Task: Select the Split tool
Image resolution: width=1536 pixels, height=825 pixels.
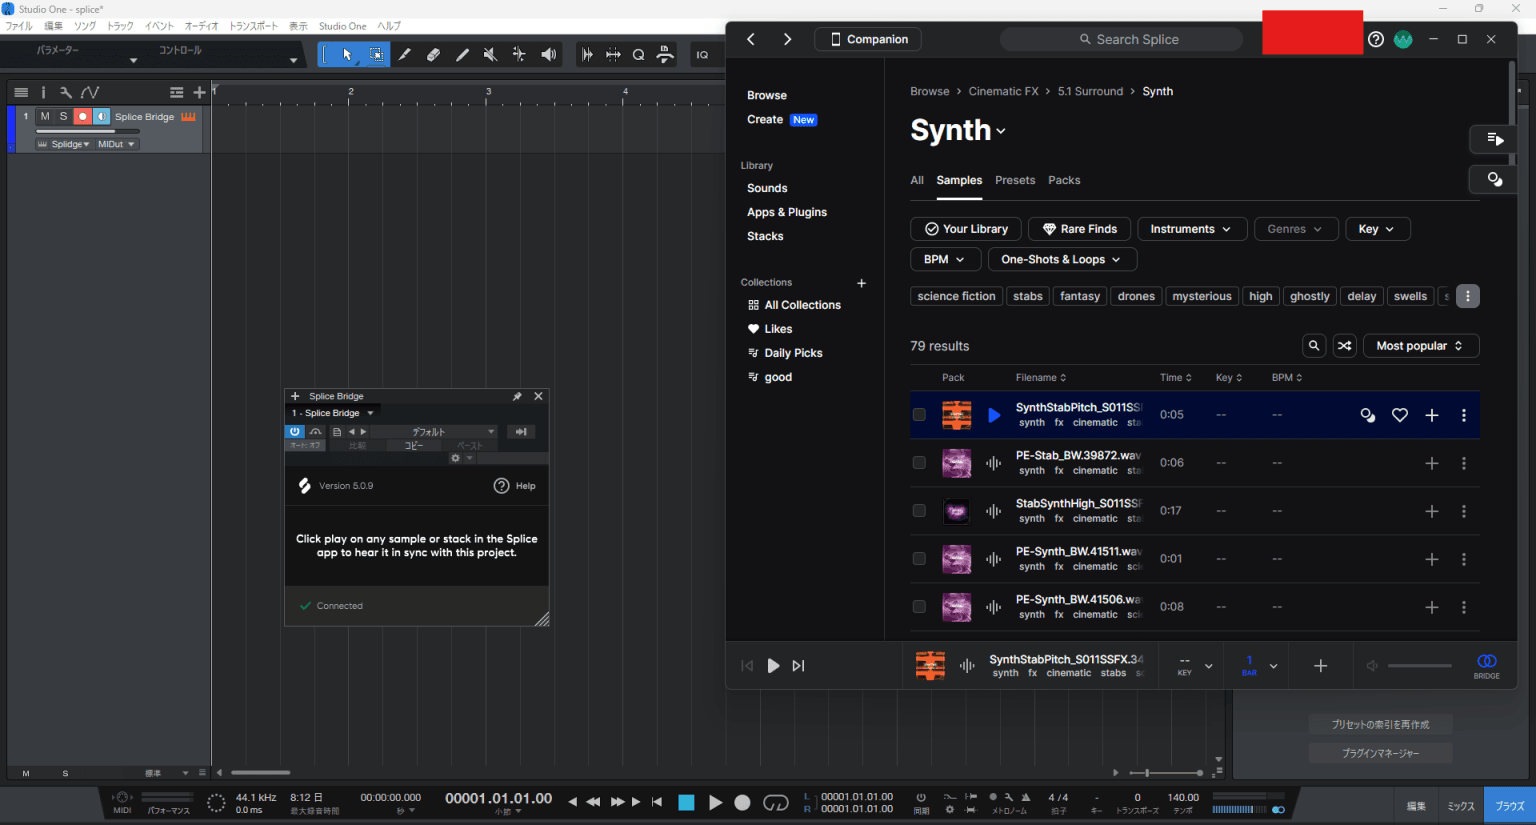Action: click(405, 54)
